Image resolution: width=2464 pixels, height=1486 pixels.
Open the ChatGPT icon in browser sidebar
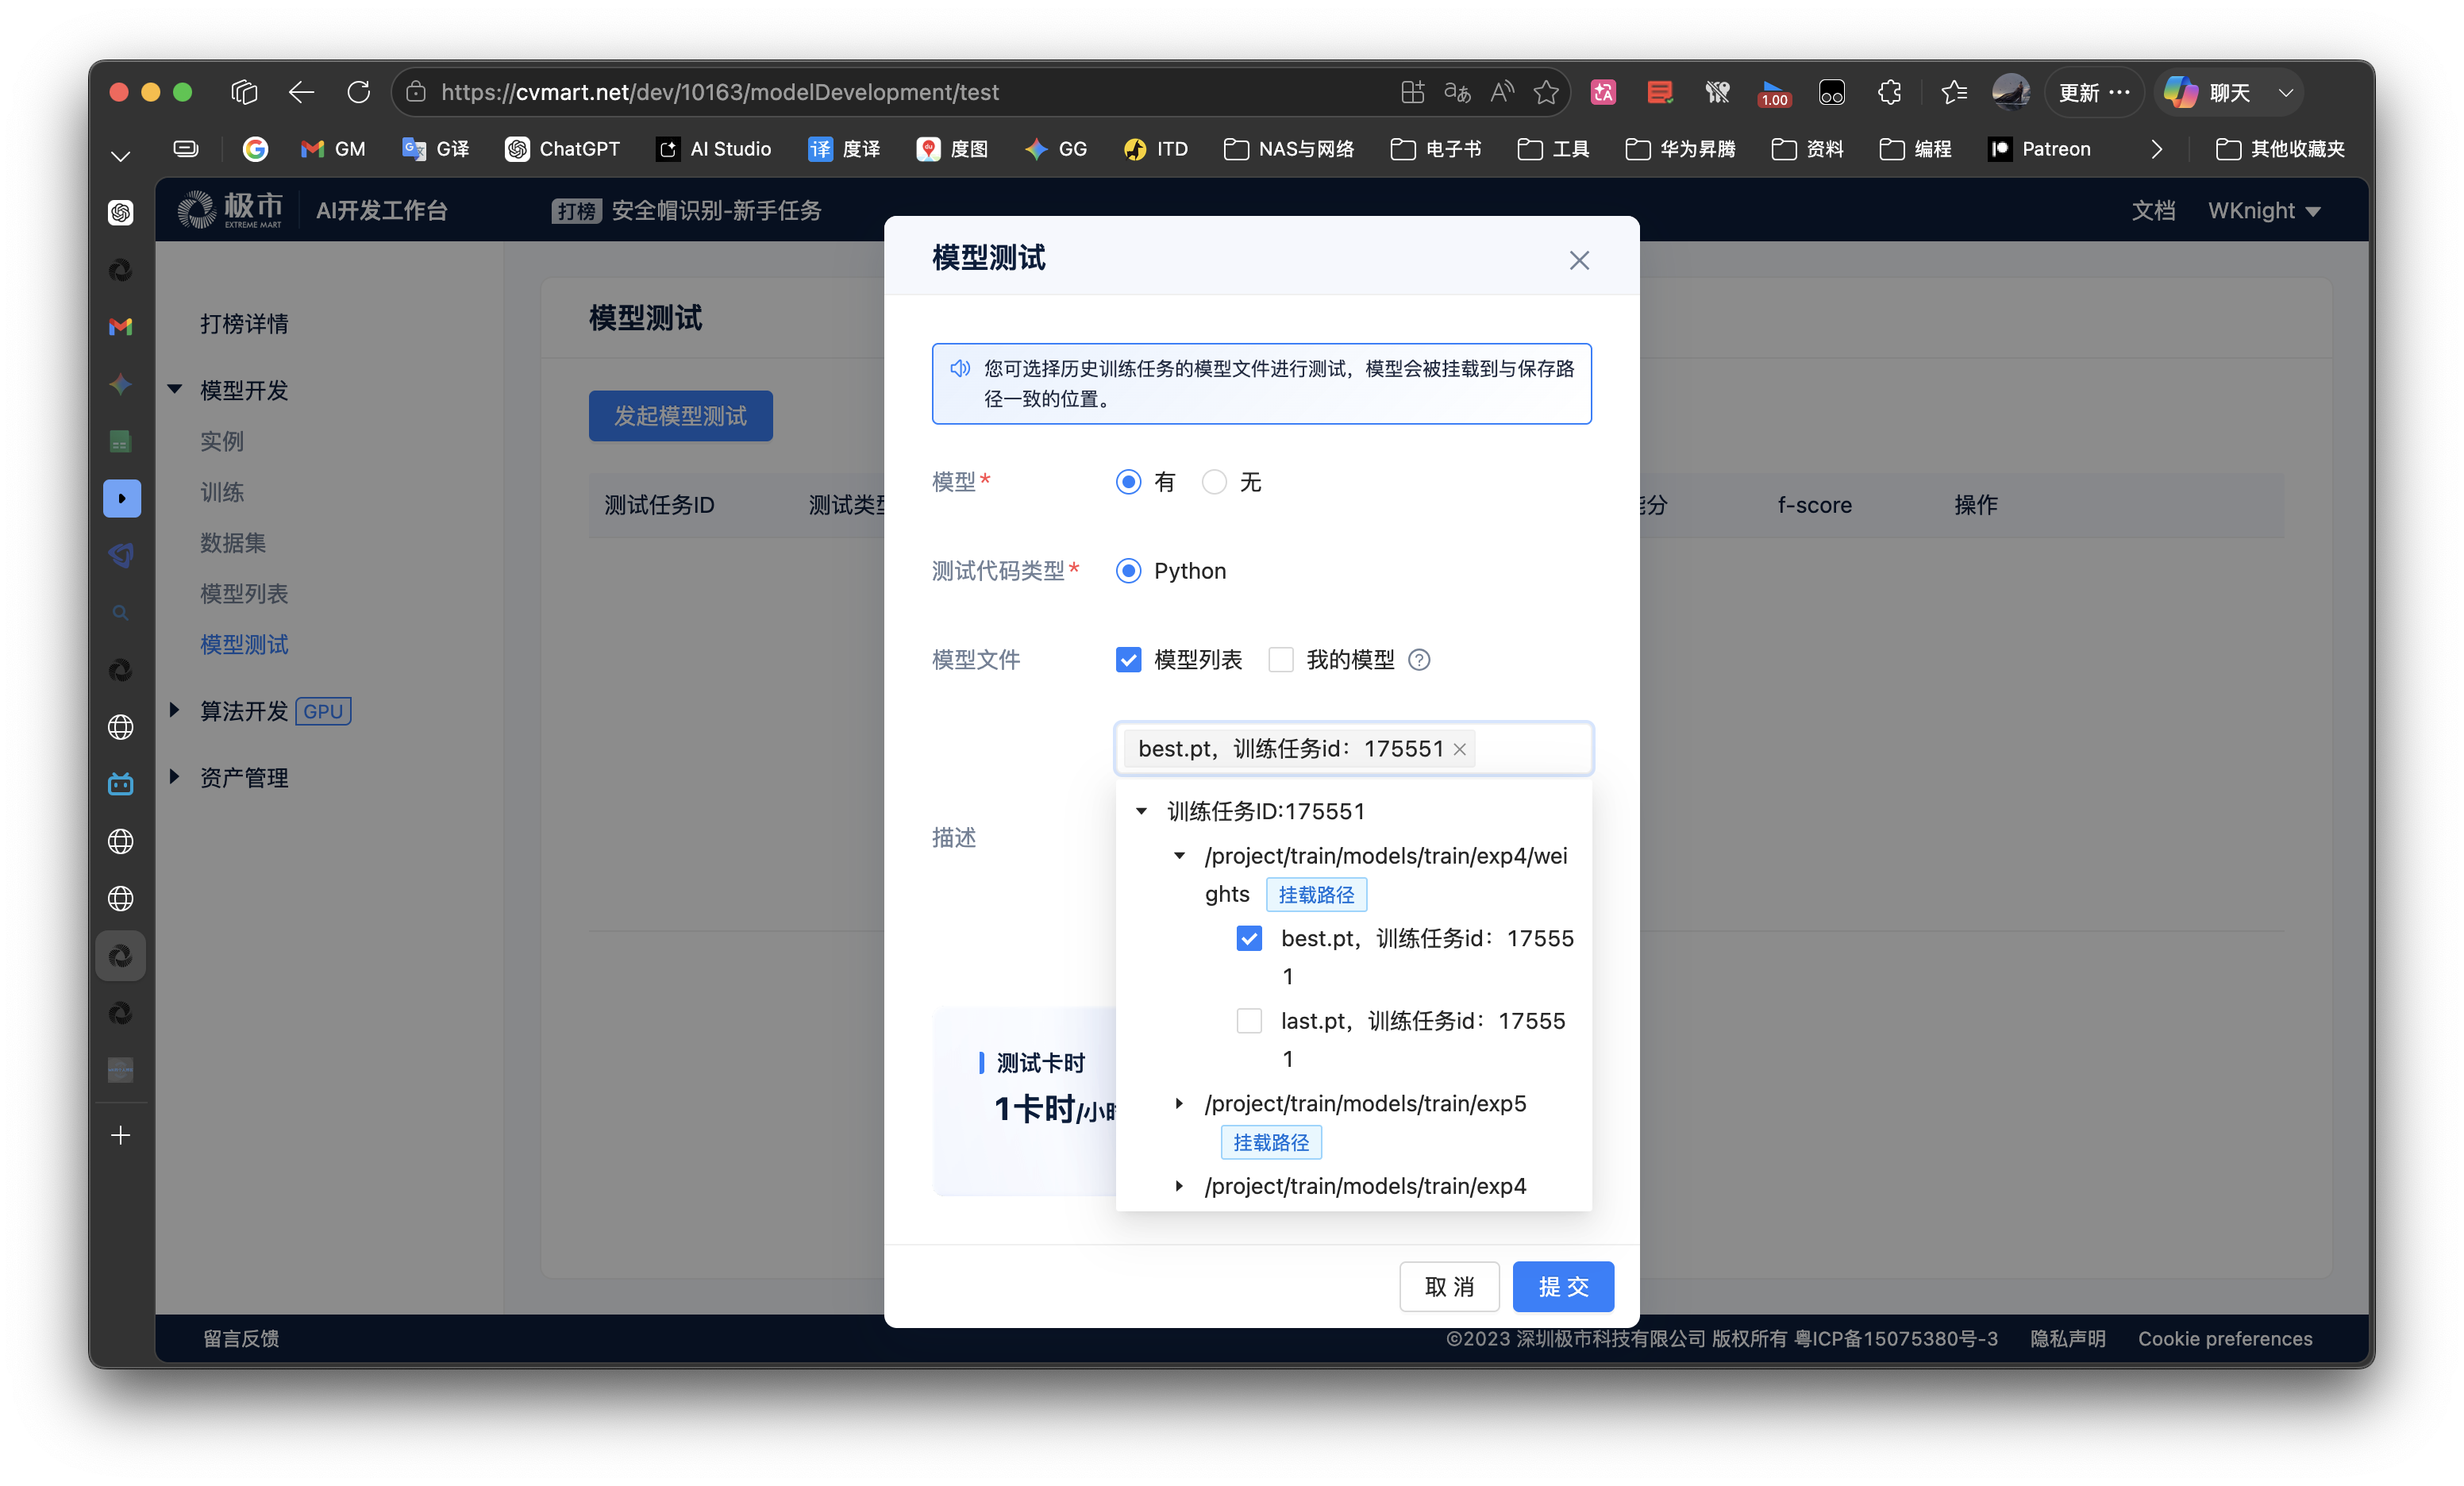[x=121, y=213]
